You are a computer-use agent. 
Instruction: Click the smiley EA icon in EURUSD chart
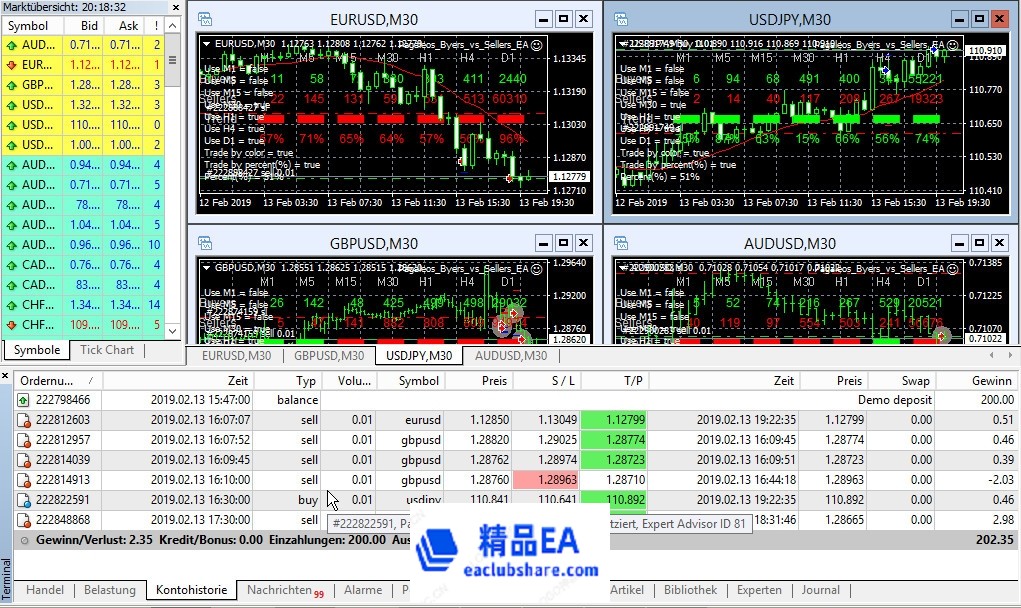537,45
